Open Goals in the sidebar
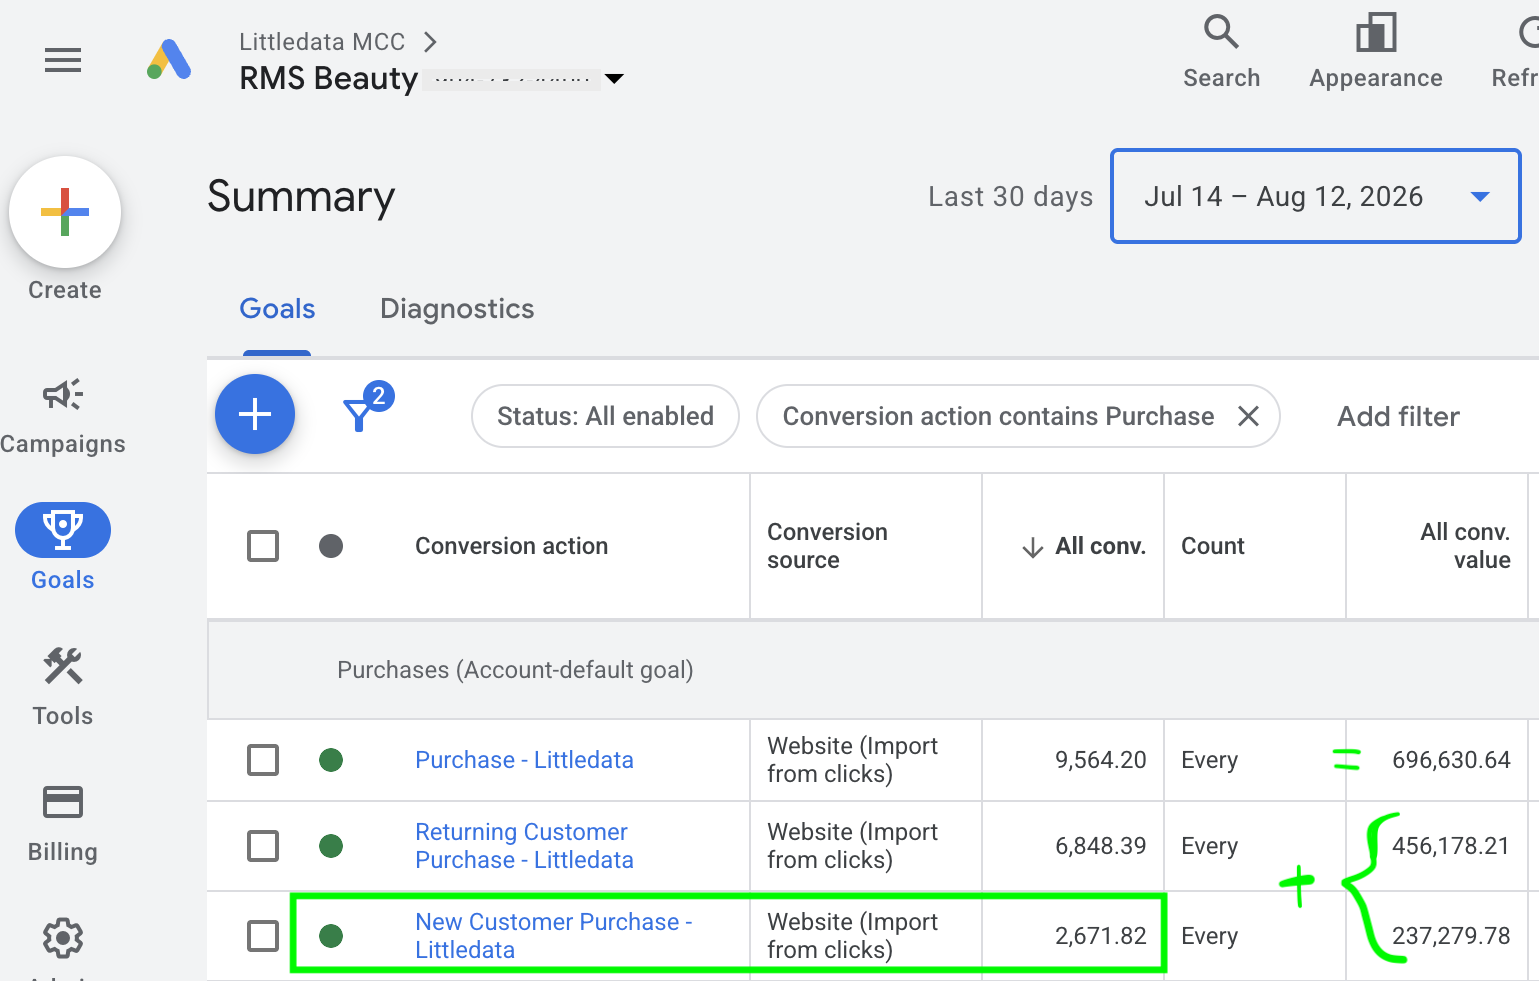This screenshot has height=981, width=1539. pyautogui.click(x=63, y=548)
